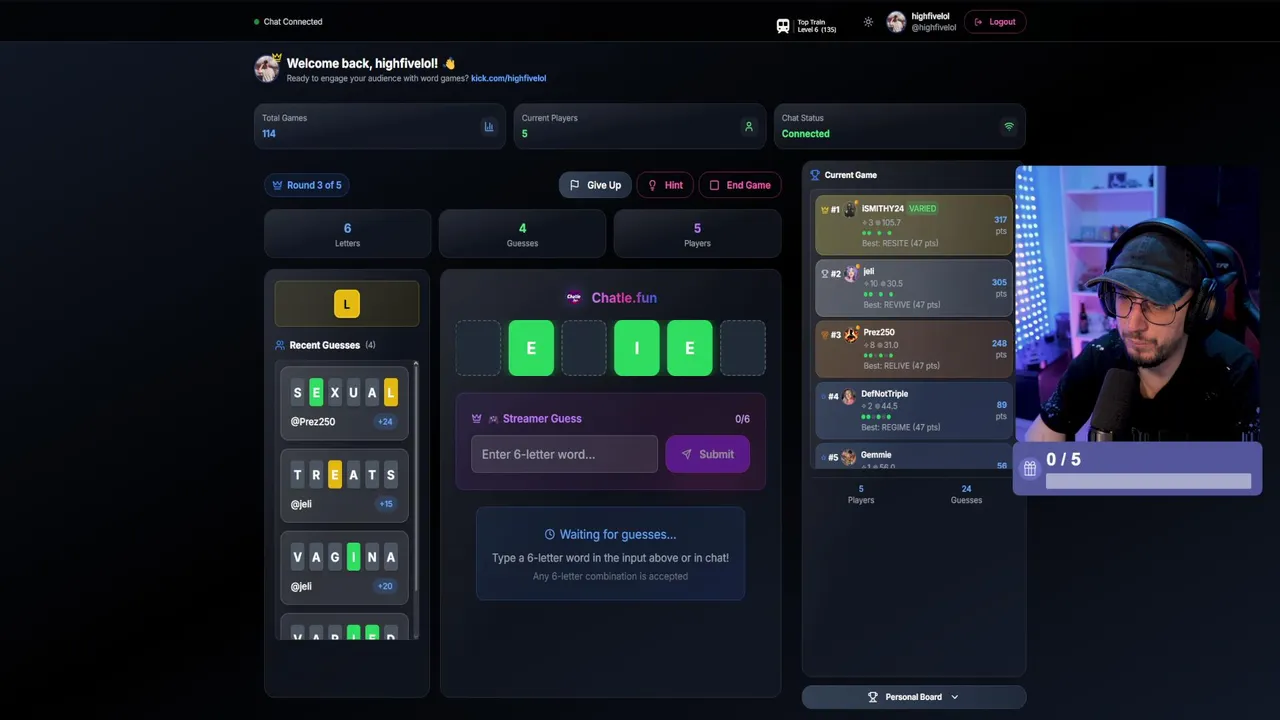1280x720 pixels.
Task: Click the +24 score badge for @Prez250
Action: tap(385, 422)
